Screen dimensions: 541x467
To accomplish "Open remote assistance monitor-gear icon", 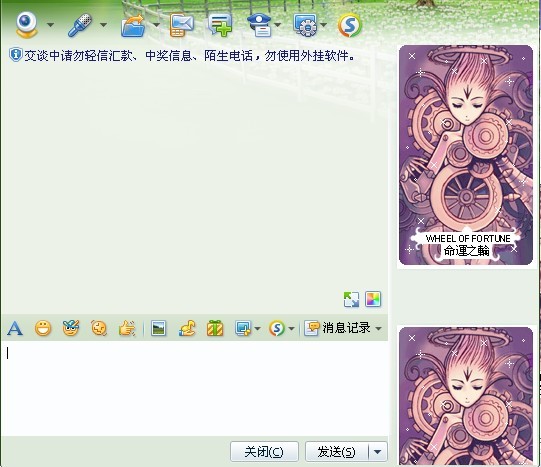I will (x=306, y=25).
